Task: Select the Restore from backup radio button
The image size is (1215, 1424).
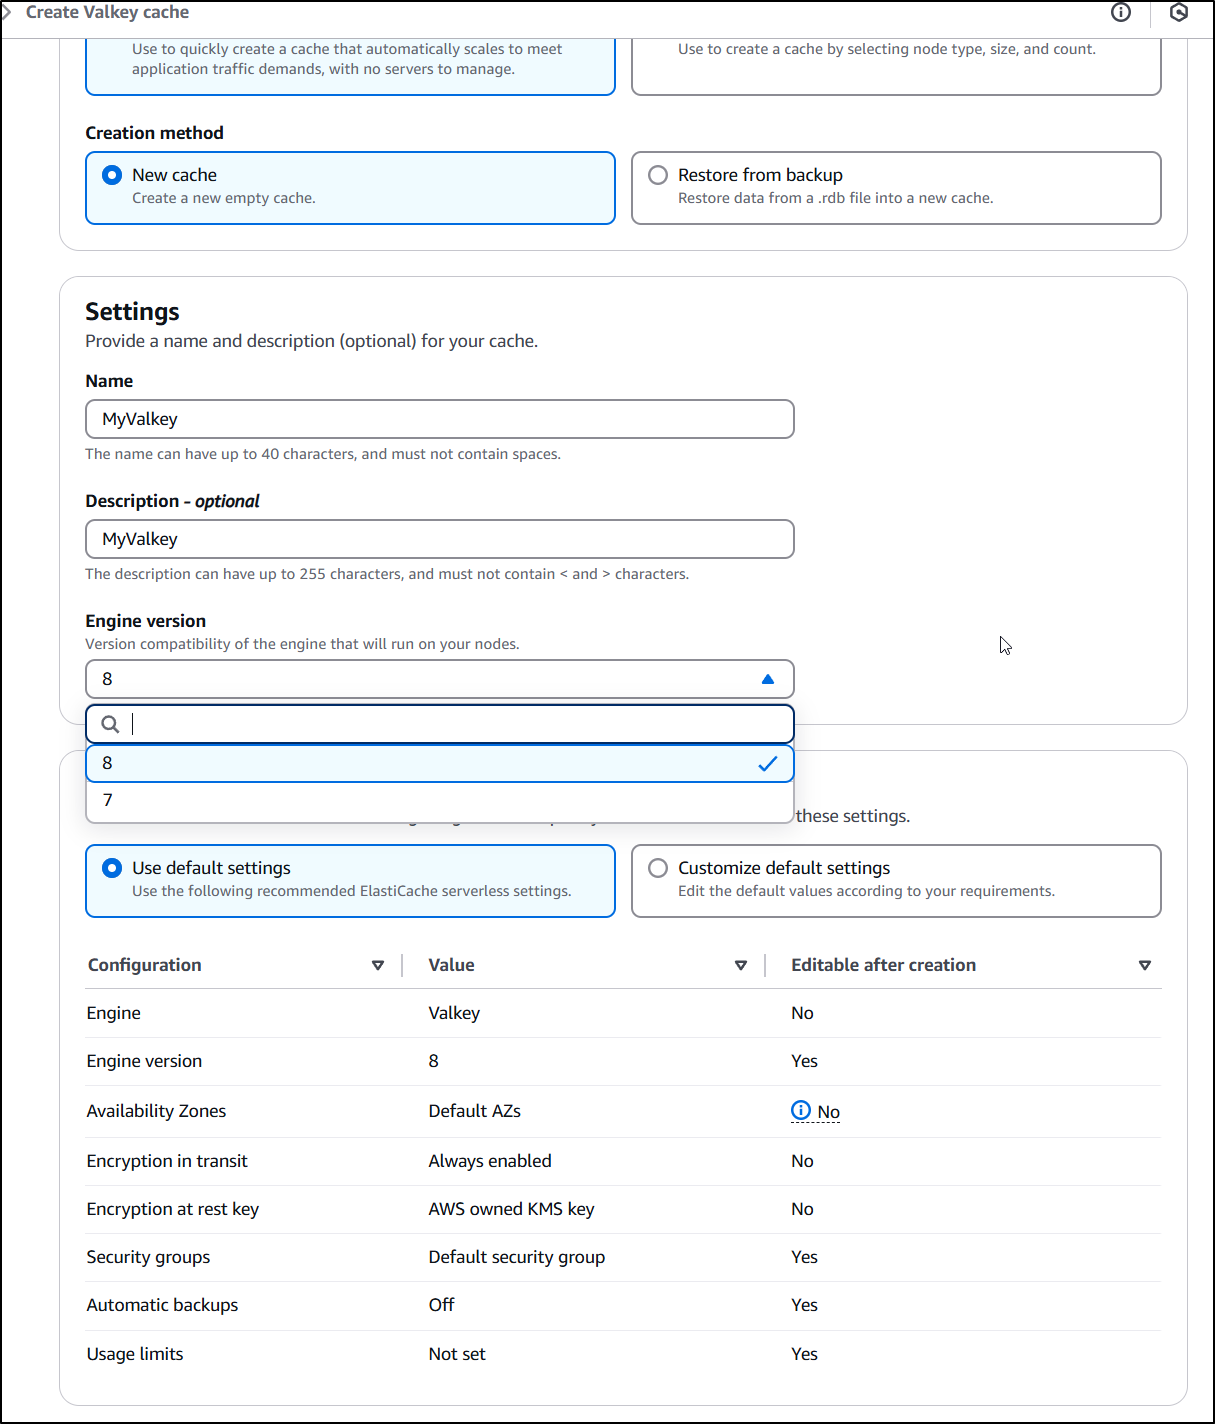Action: coord(658,175)
